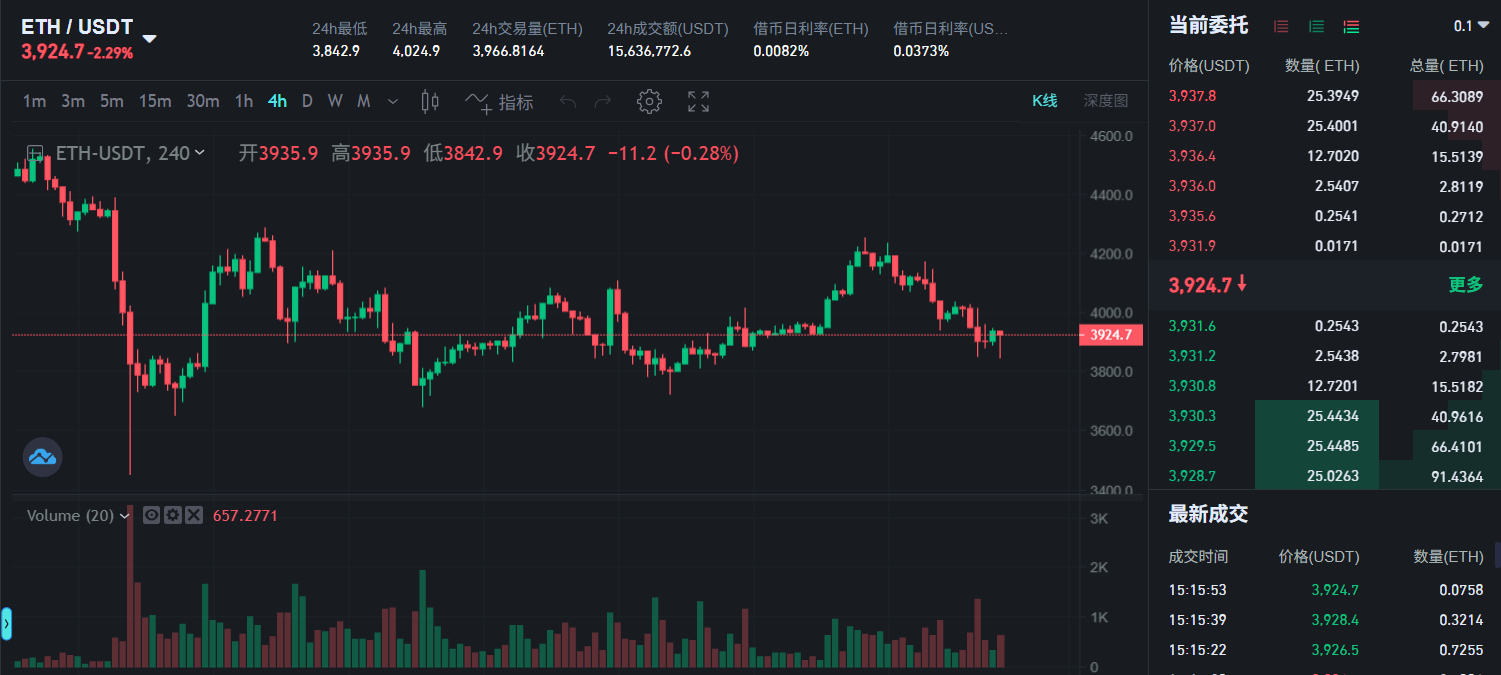Show only sell orders in order book
Viewport: 1501px width, 675px height.
coord(1281,27)
